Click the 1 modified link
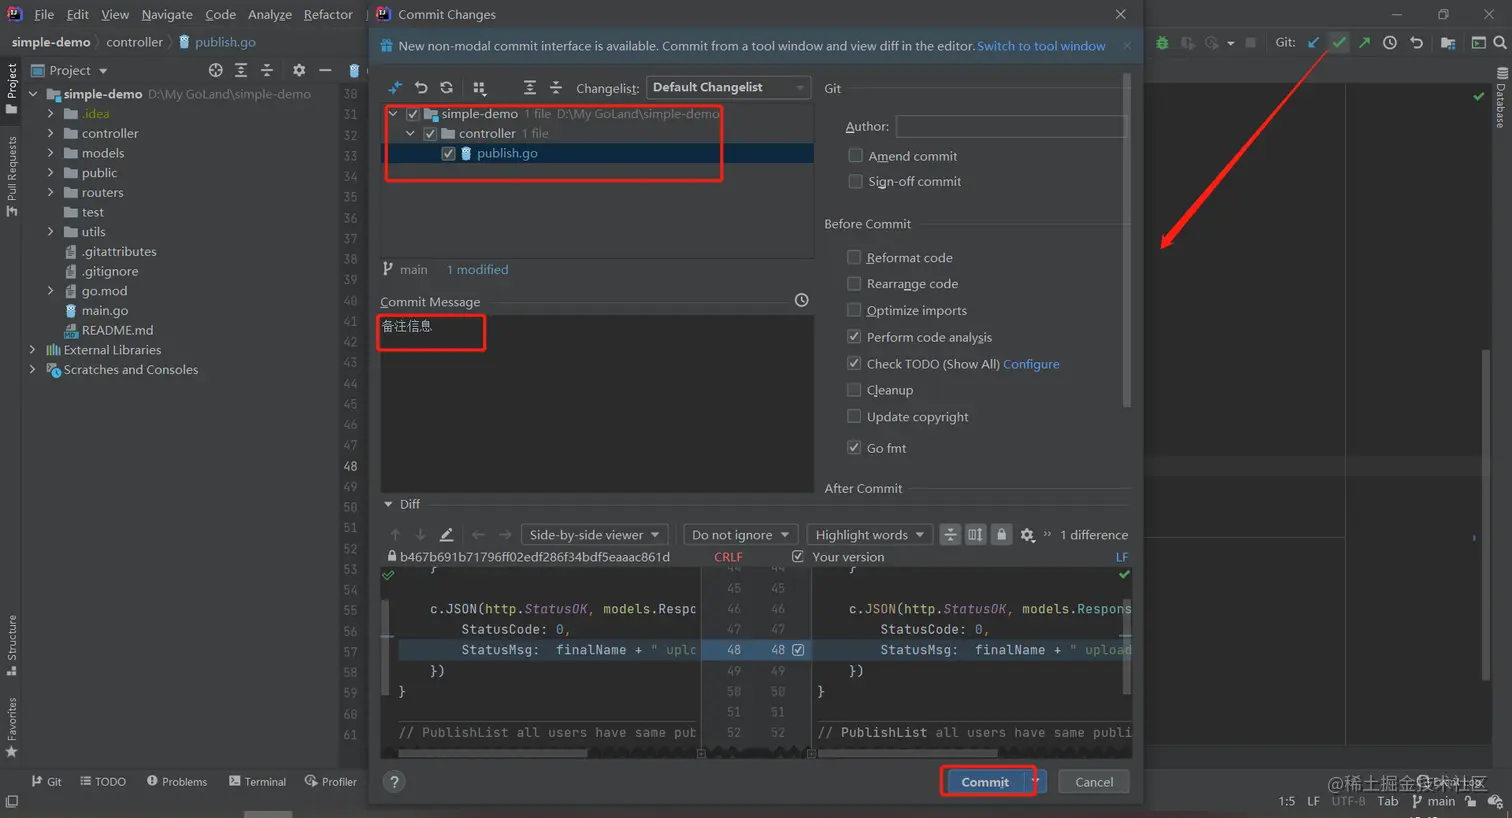 click(477, 270)
